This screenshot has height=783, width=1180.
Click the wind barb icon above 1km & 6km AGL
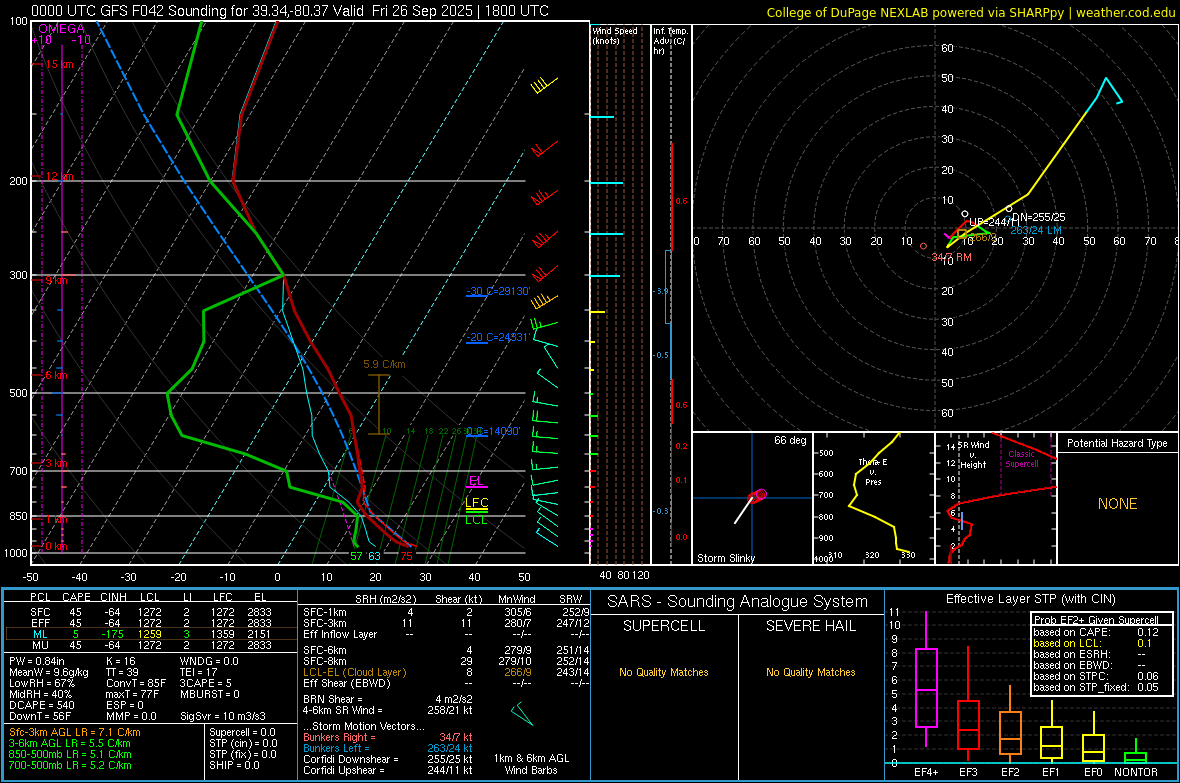point(521,713)
